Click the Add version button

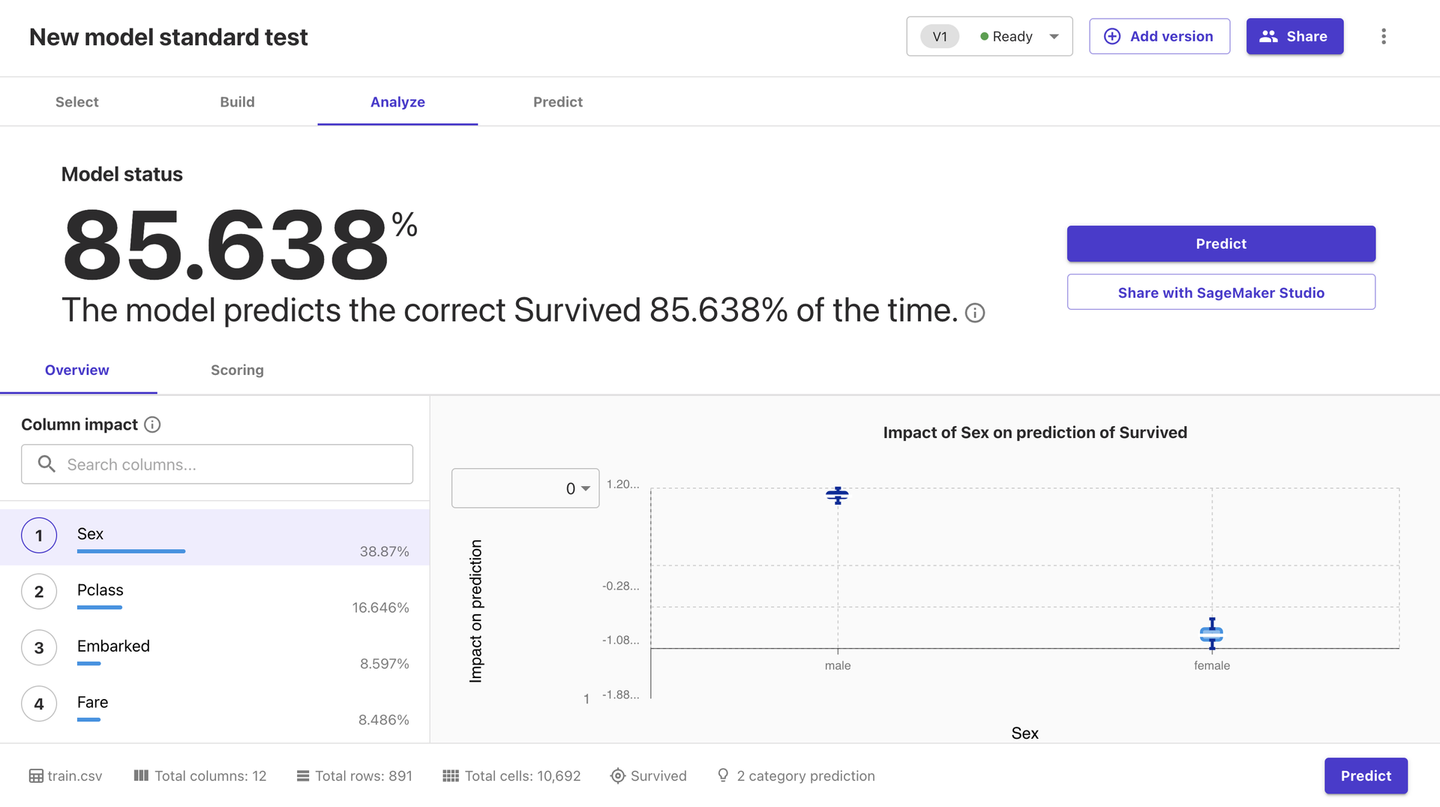click(1159, 37)
